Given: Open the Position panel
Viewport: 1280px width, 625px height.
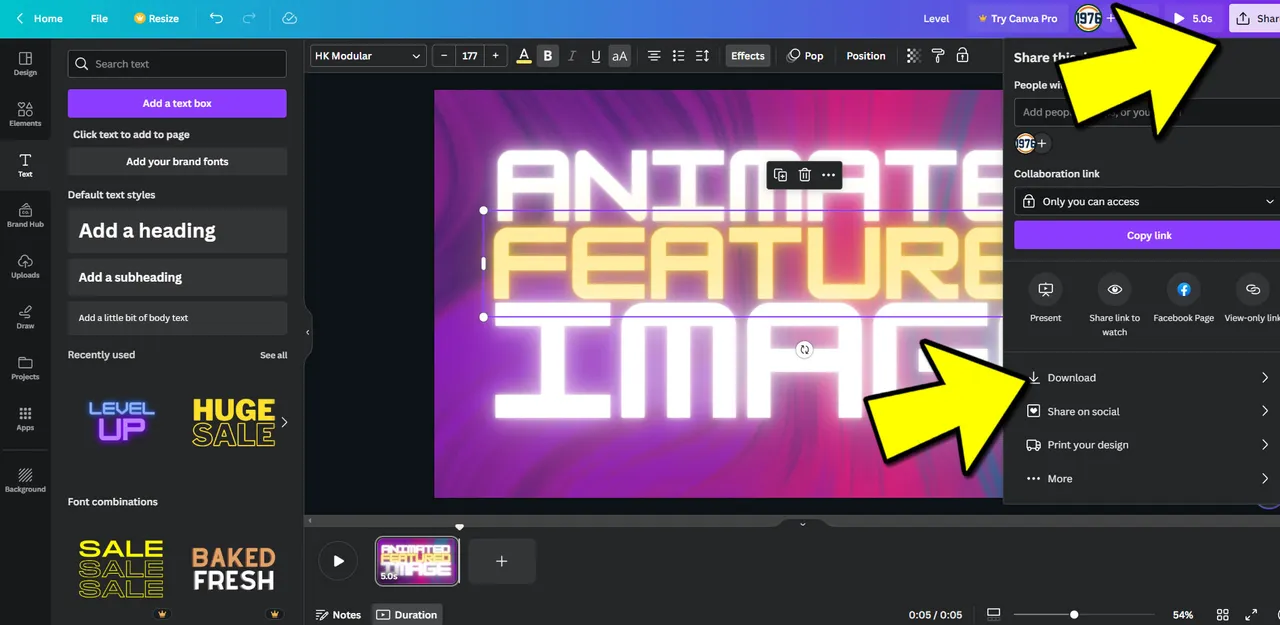Looking at the screenshot, I should 866,56.
